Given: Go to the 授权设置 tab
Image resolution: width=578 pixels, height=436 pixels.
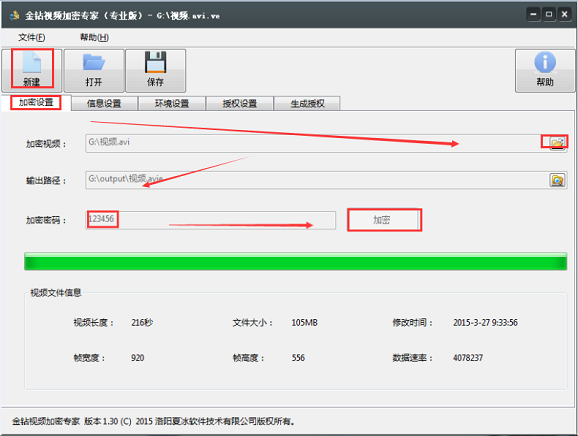Looking at the screenshot, I should 240,104.
